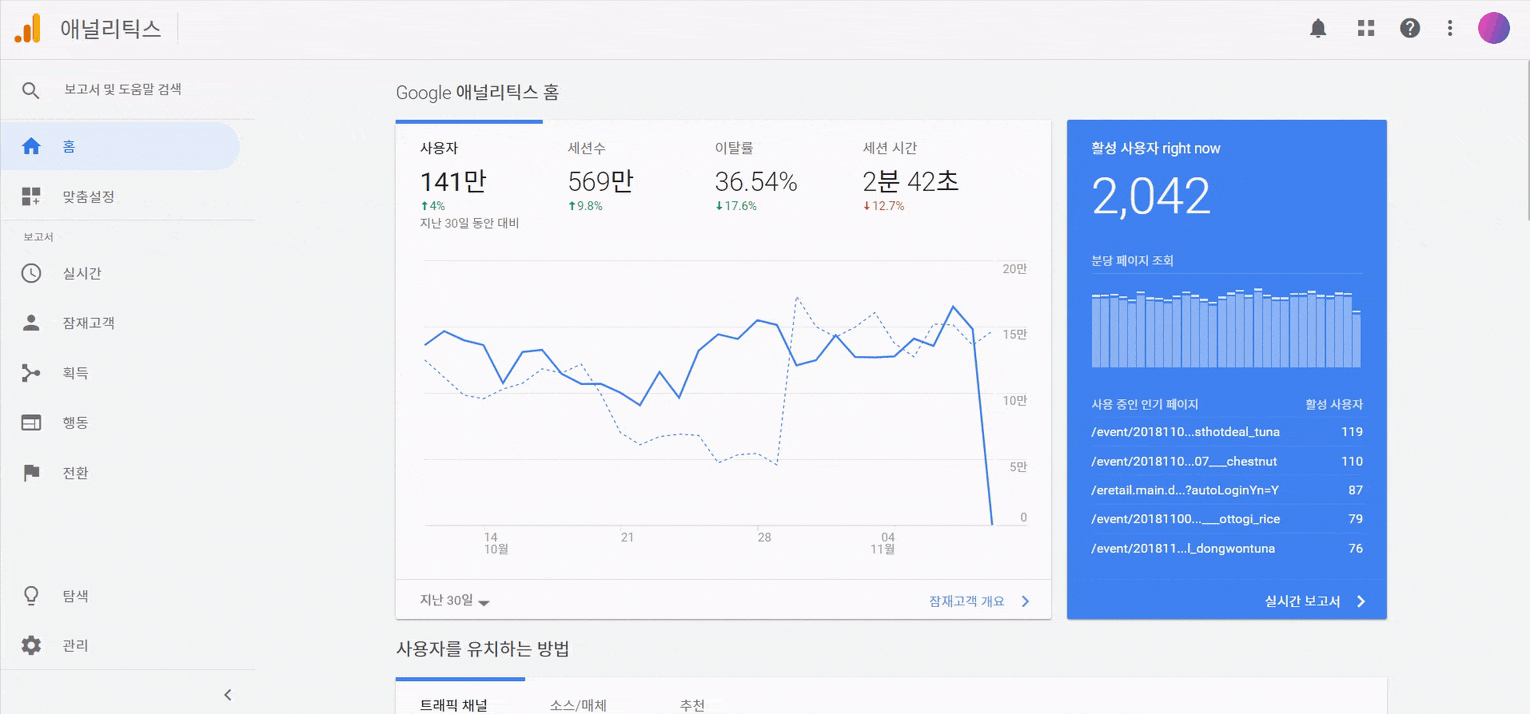The image size is (1530, 714).
Task: Open the help question mark icon
Action: pyautogui.click(x=1410, y=28)
